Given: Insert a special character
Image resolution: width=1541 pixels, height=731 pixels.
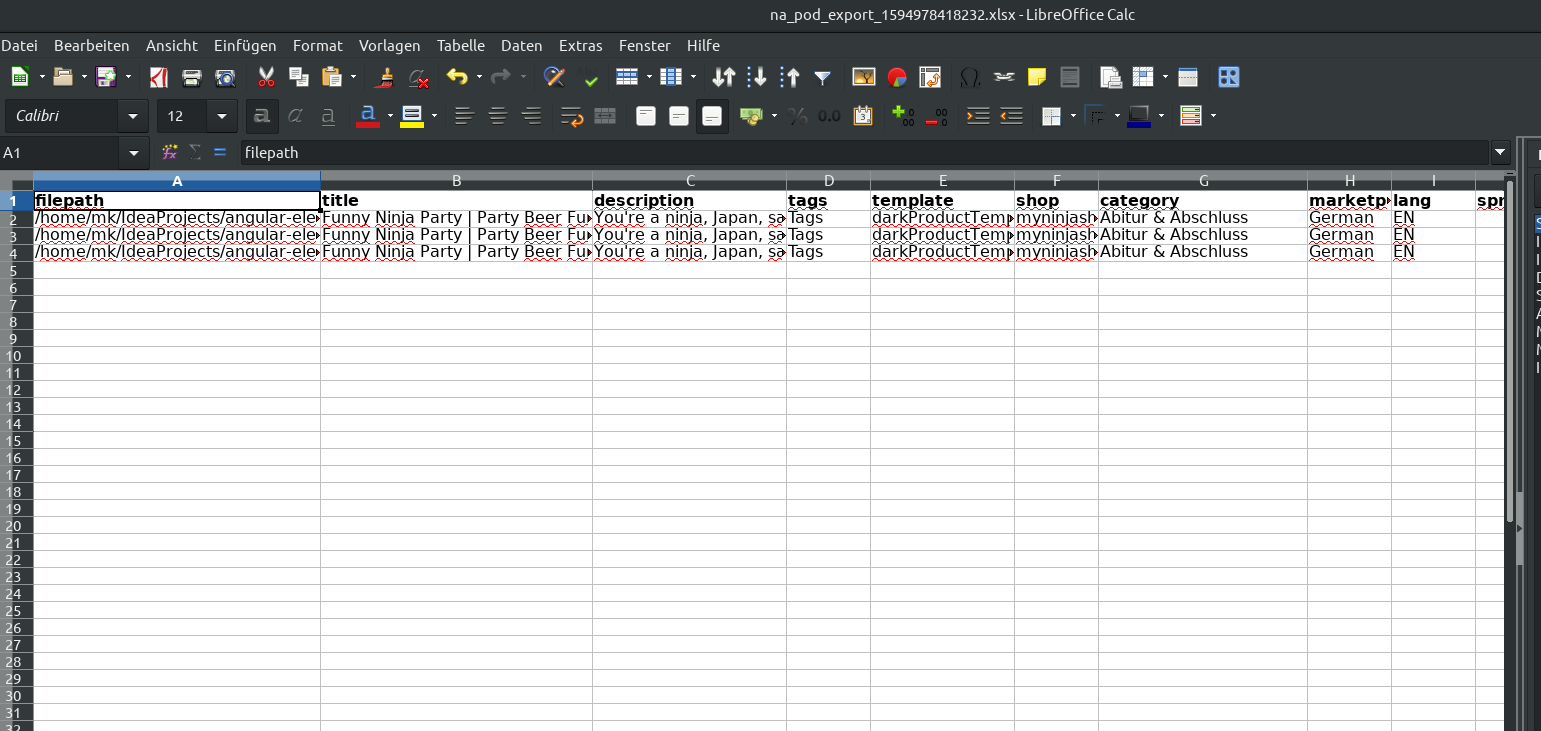Looking at the screenshot, I should pos(970,77).
